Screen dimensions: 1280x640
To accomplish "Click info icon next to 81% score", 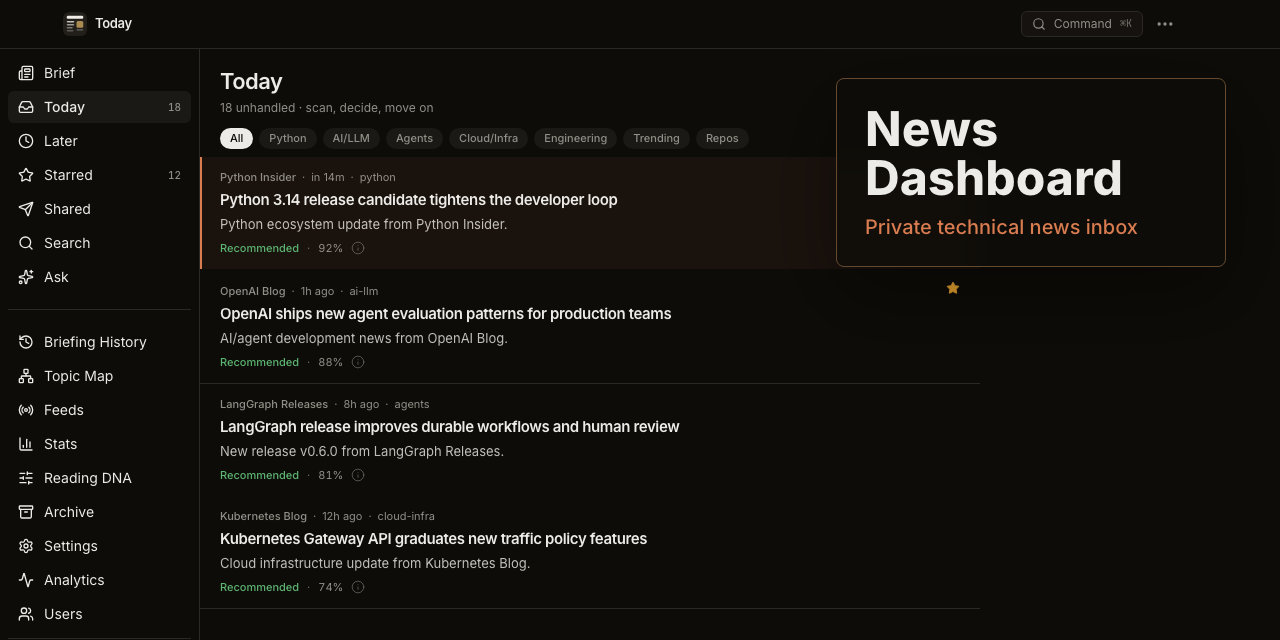I will 358,475.
